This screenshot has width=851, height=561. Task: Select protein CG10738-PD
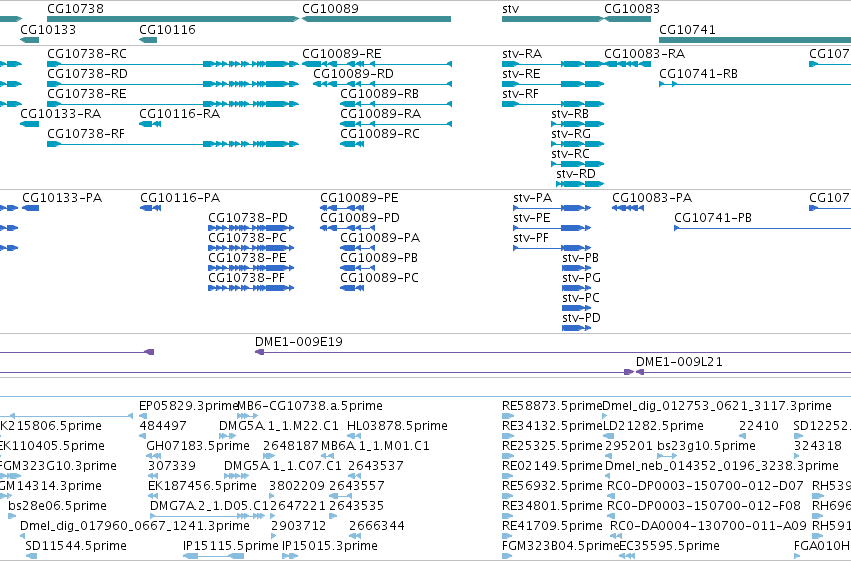click(x=248, y=218)
